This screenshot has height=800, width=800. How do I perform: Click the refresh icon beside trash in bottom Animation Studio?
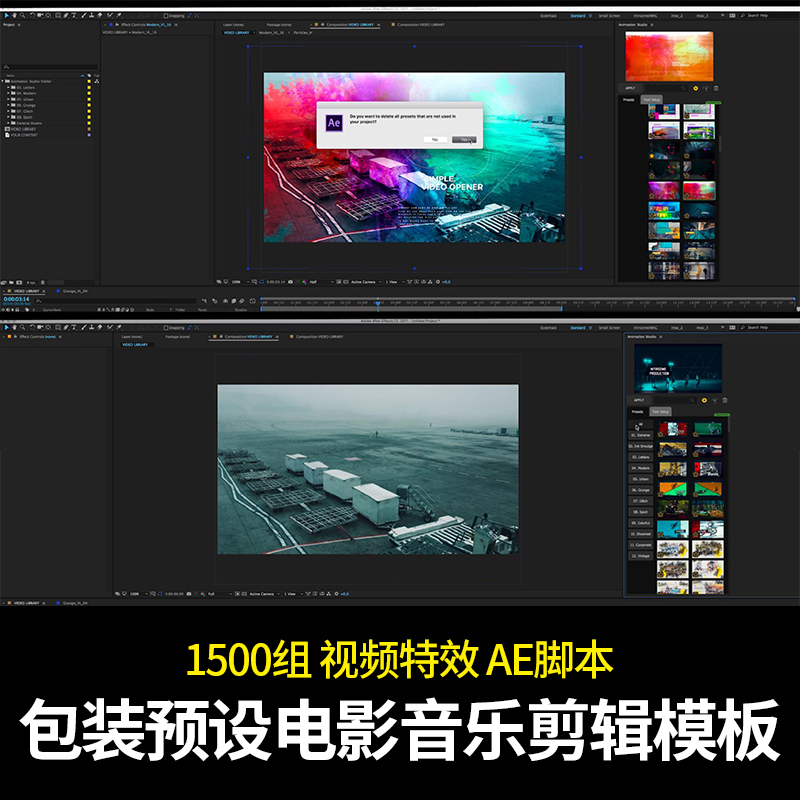(715, 401)
